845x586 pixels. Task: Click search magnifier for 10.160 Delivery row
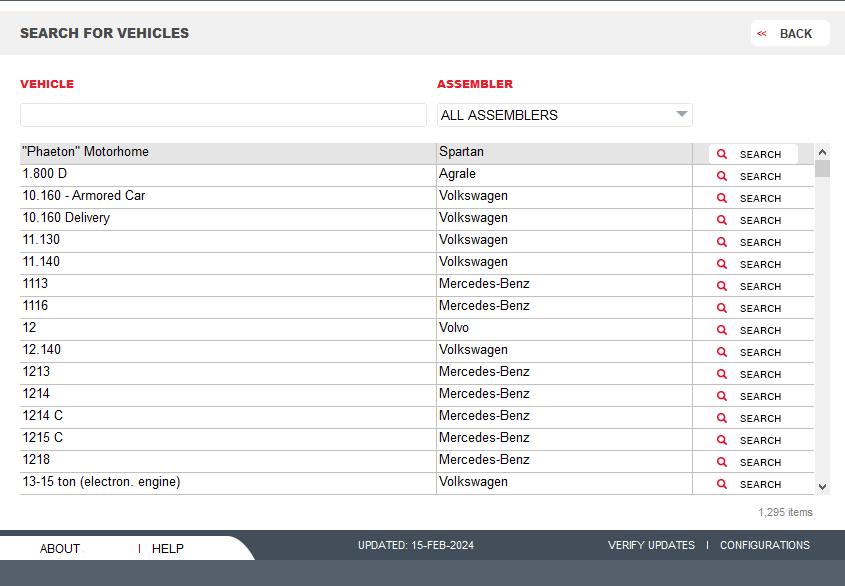click(722, 220)
